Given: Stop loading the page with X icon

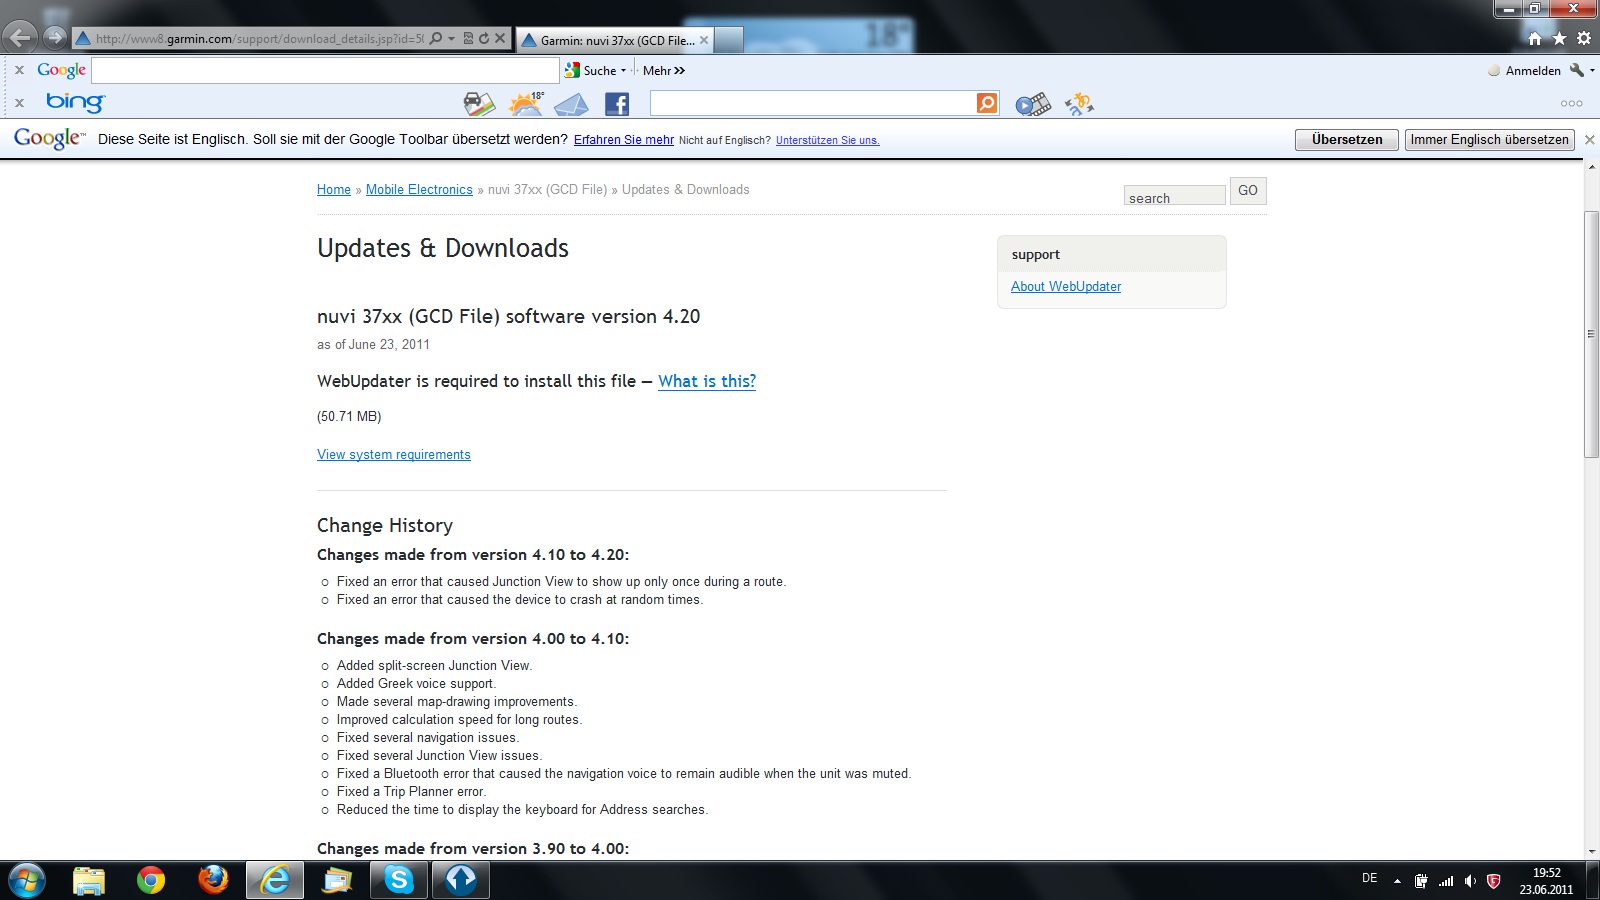Looking at the screenshot, I should coord(500,39).
